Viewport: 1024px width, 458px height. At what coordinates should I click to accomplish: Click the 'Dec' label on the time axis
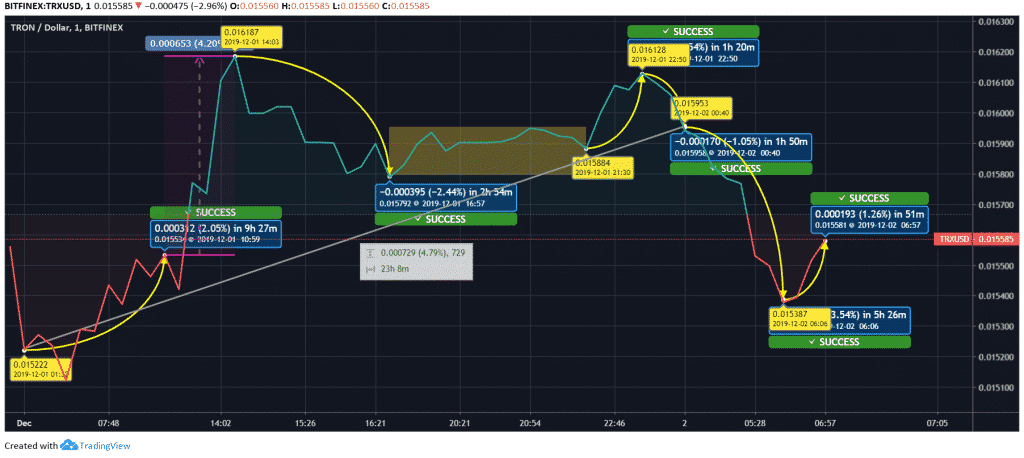click(25, 423)
